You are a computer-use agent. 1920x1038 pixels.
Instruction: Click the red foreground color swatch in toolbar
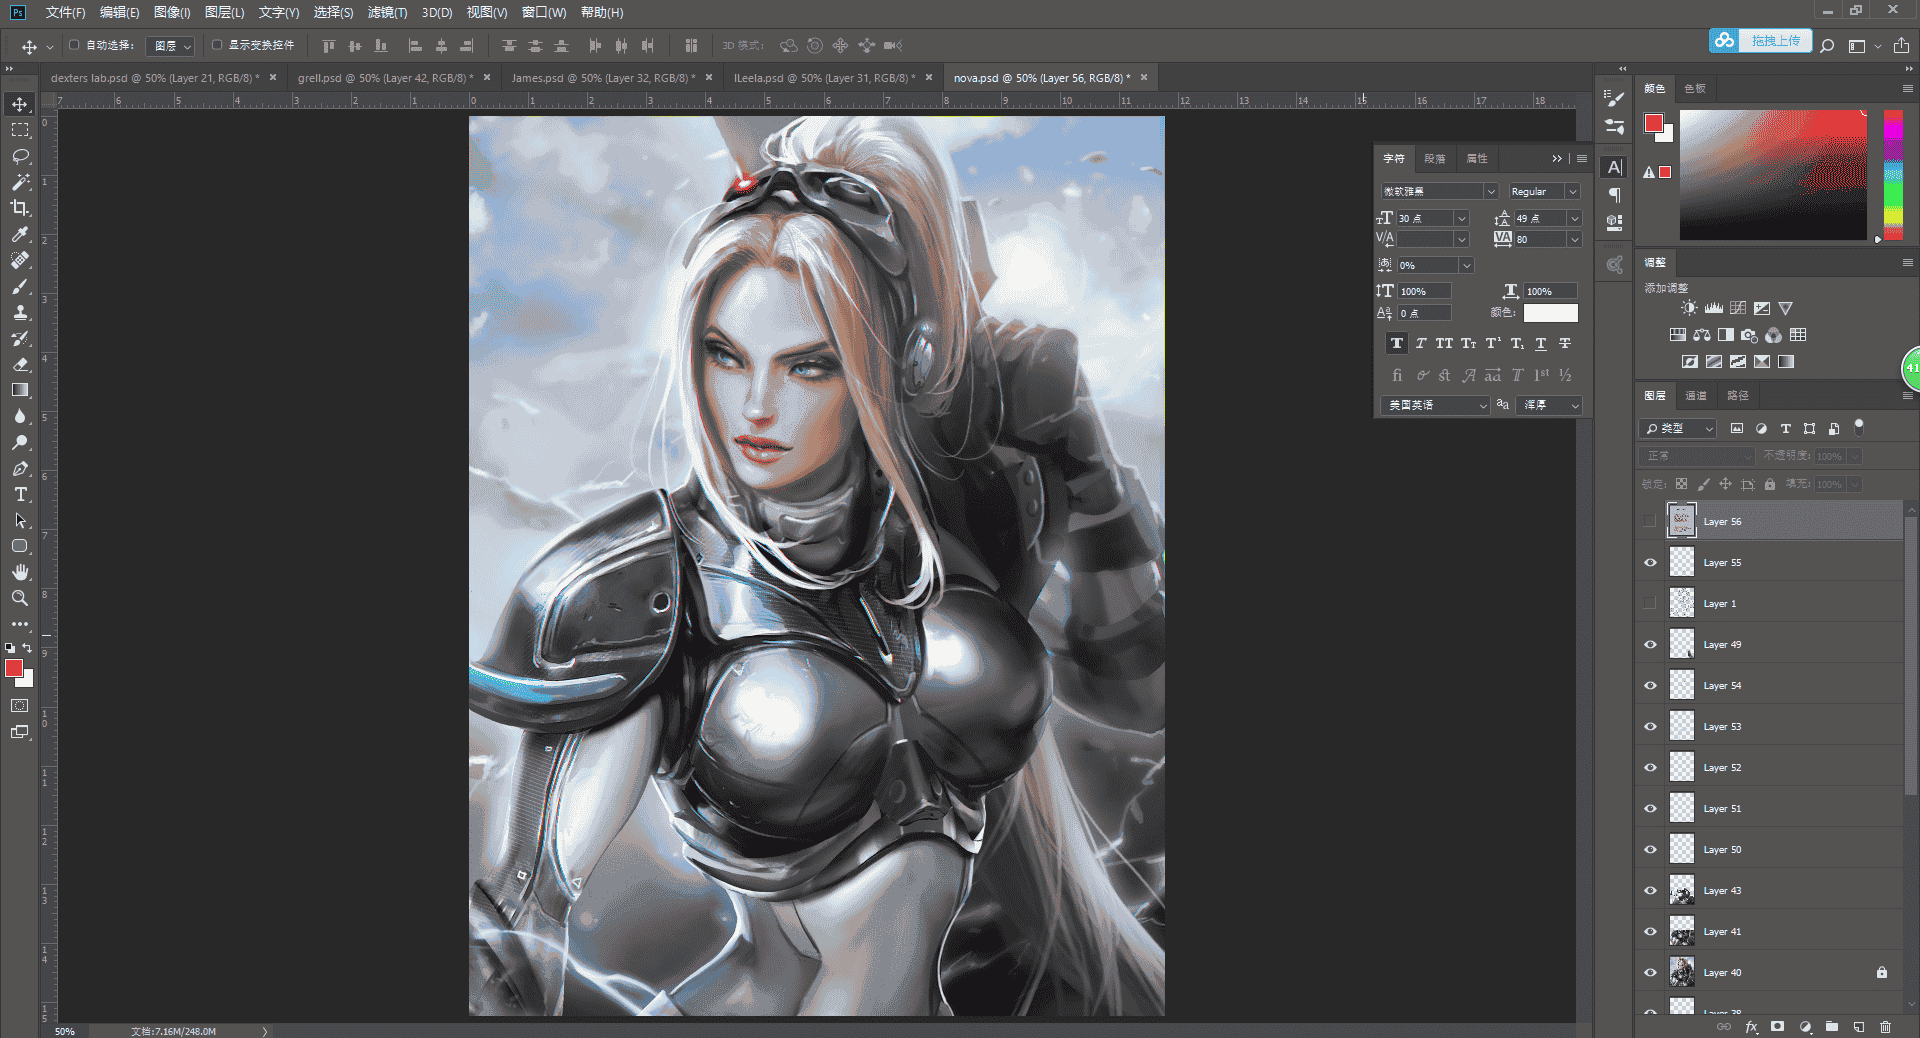click(x=14, y=668)
